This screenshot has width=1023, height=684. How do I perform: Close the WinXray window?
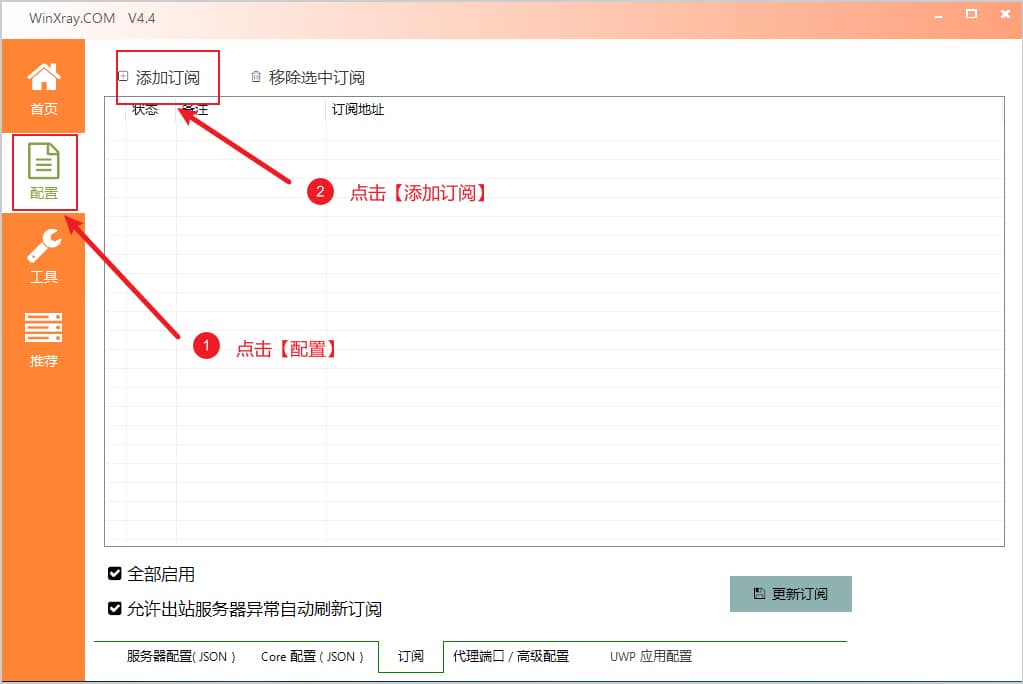pos(1001,15)
